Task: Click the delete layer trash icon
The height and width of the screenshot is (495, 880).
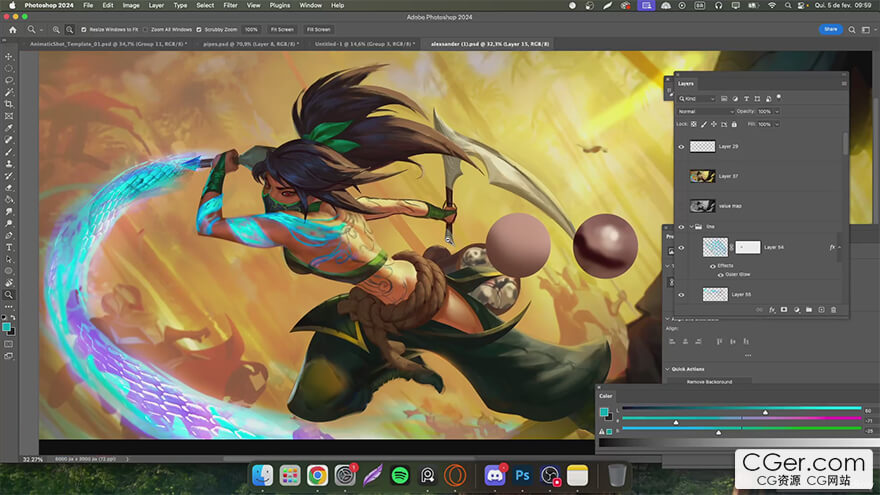Action: click(832, 310)
